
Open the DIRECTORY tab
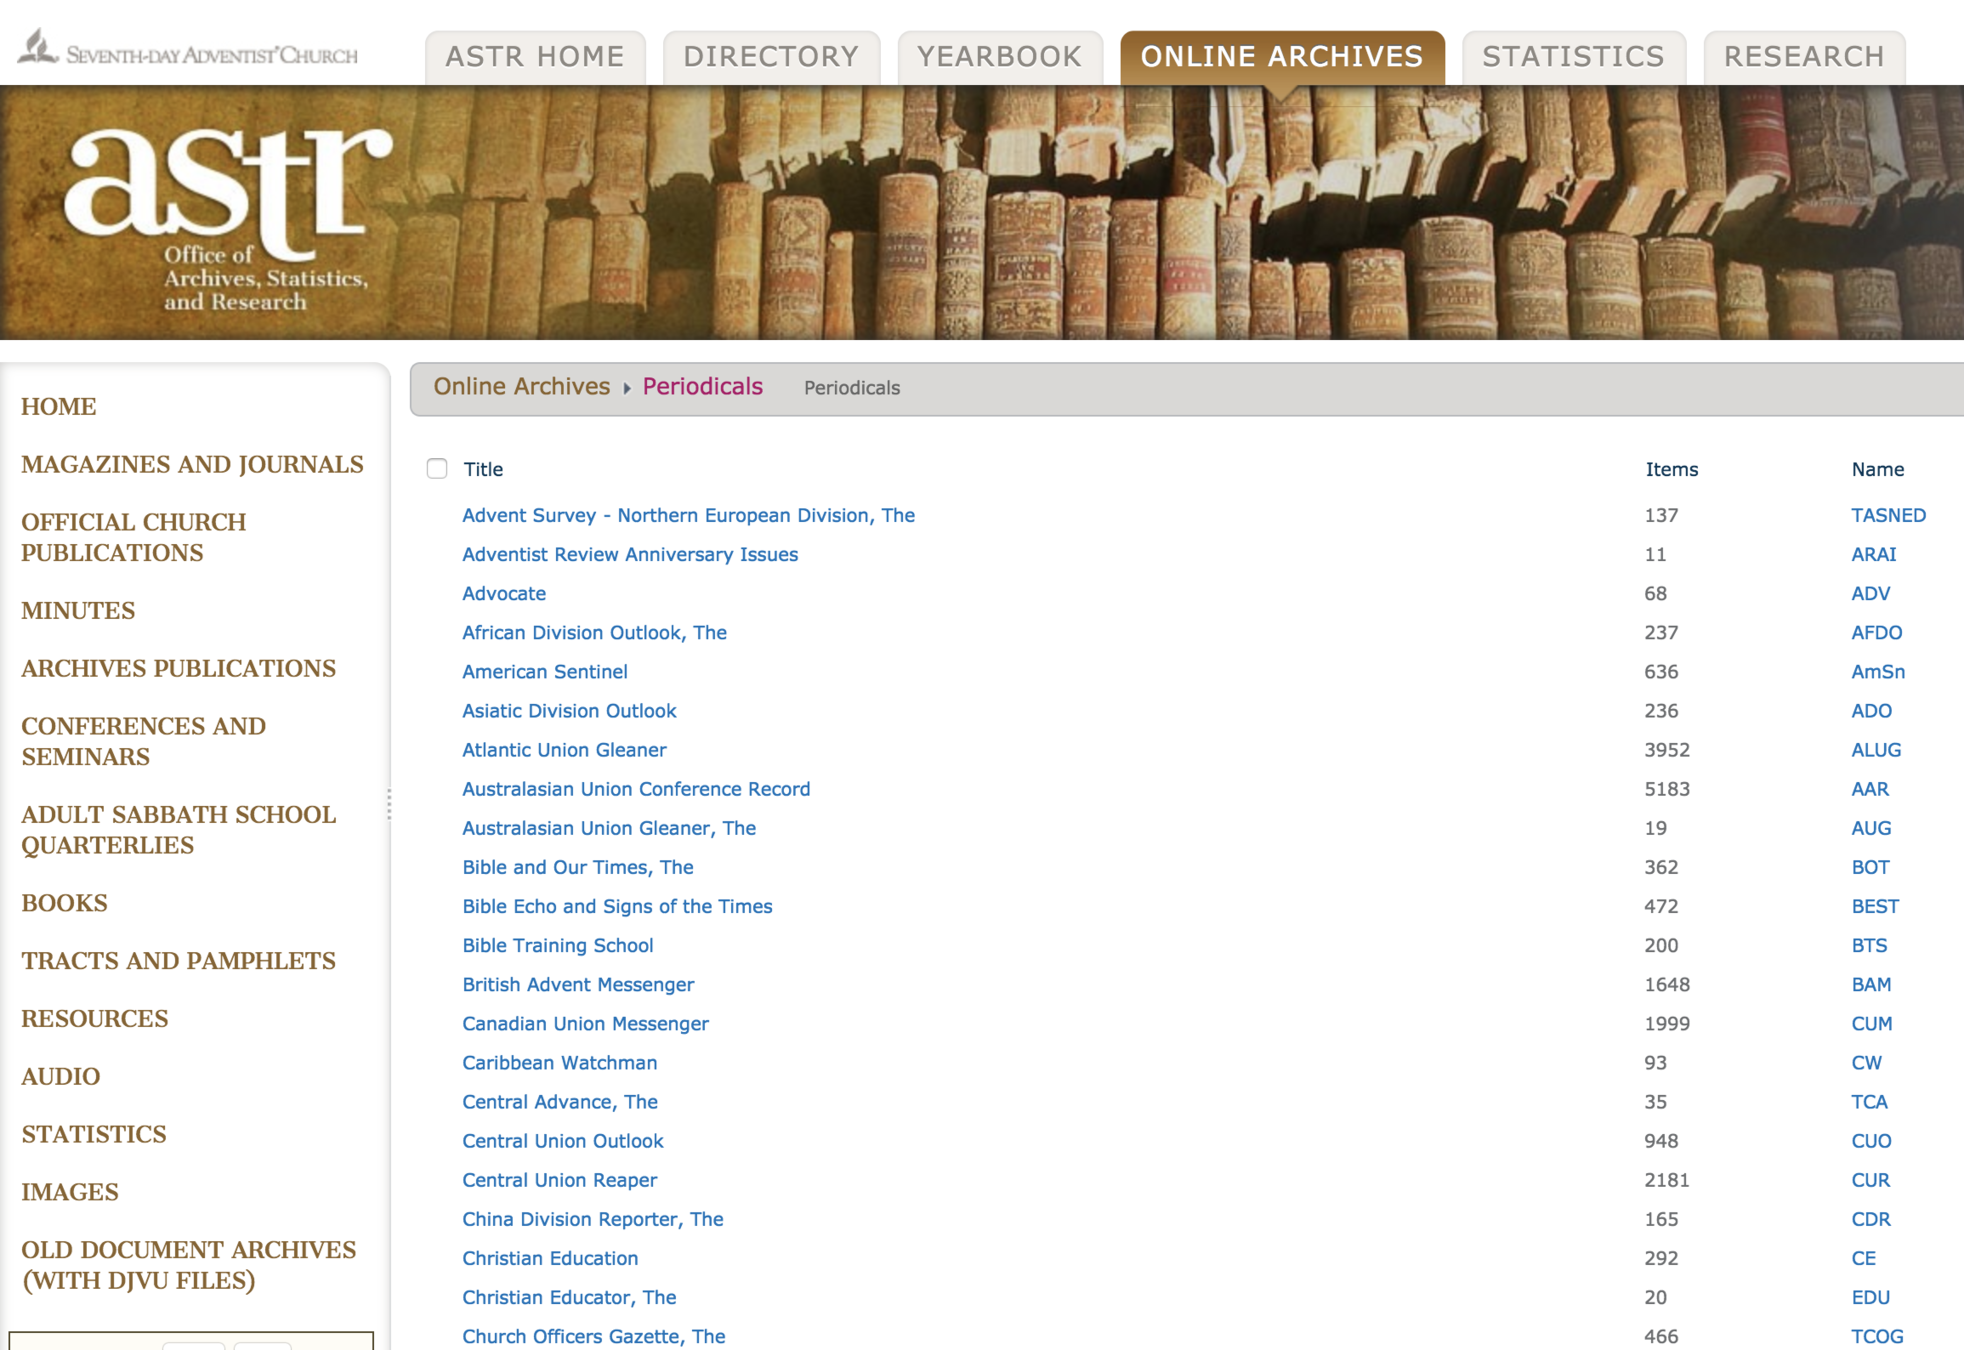coord(771,57)
